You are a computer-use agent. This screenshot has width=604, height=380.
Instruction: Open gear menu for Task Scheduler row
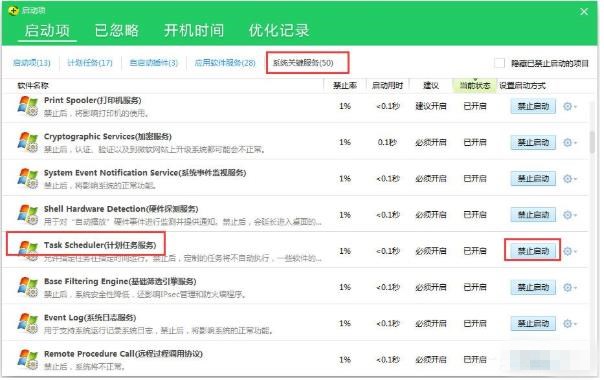tap(570, 251)
